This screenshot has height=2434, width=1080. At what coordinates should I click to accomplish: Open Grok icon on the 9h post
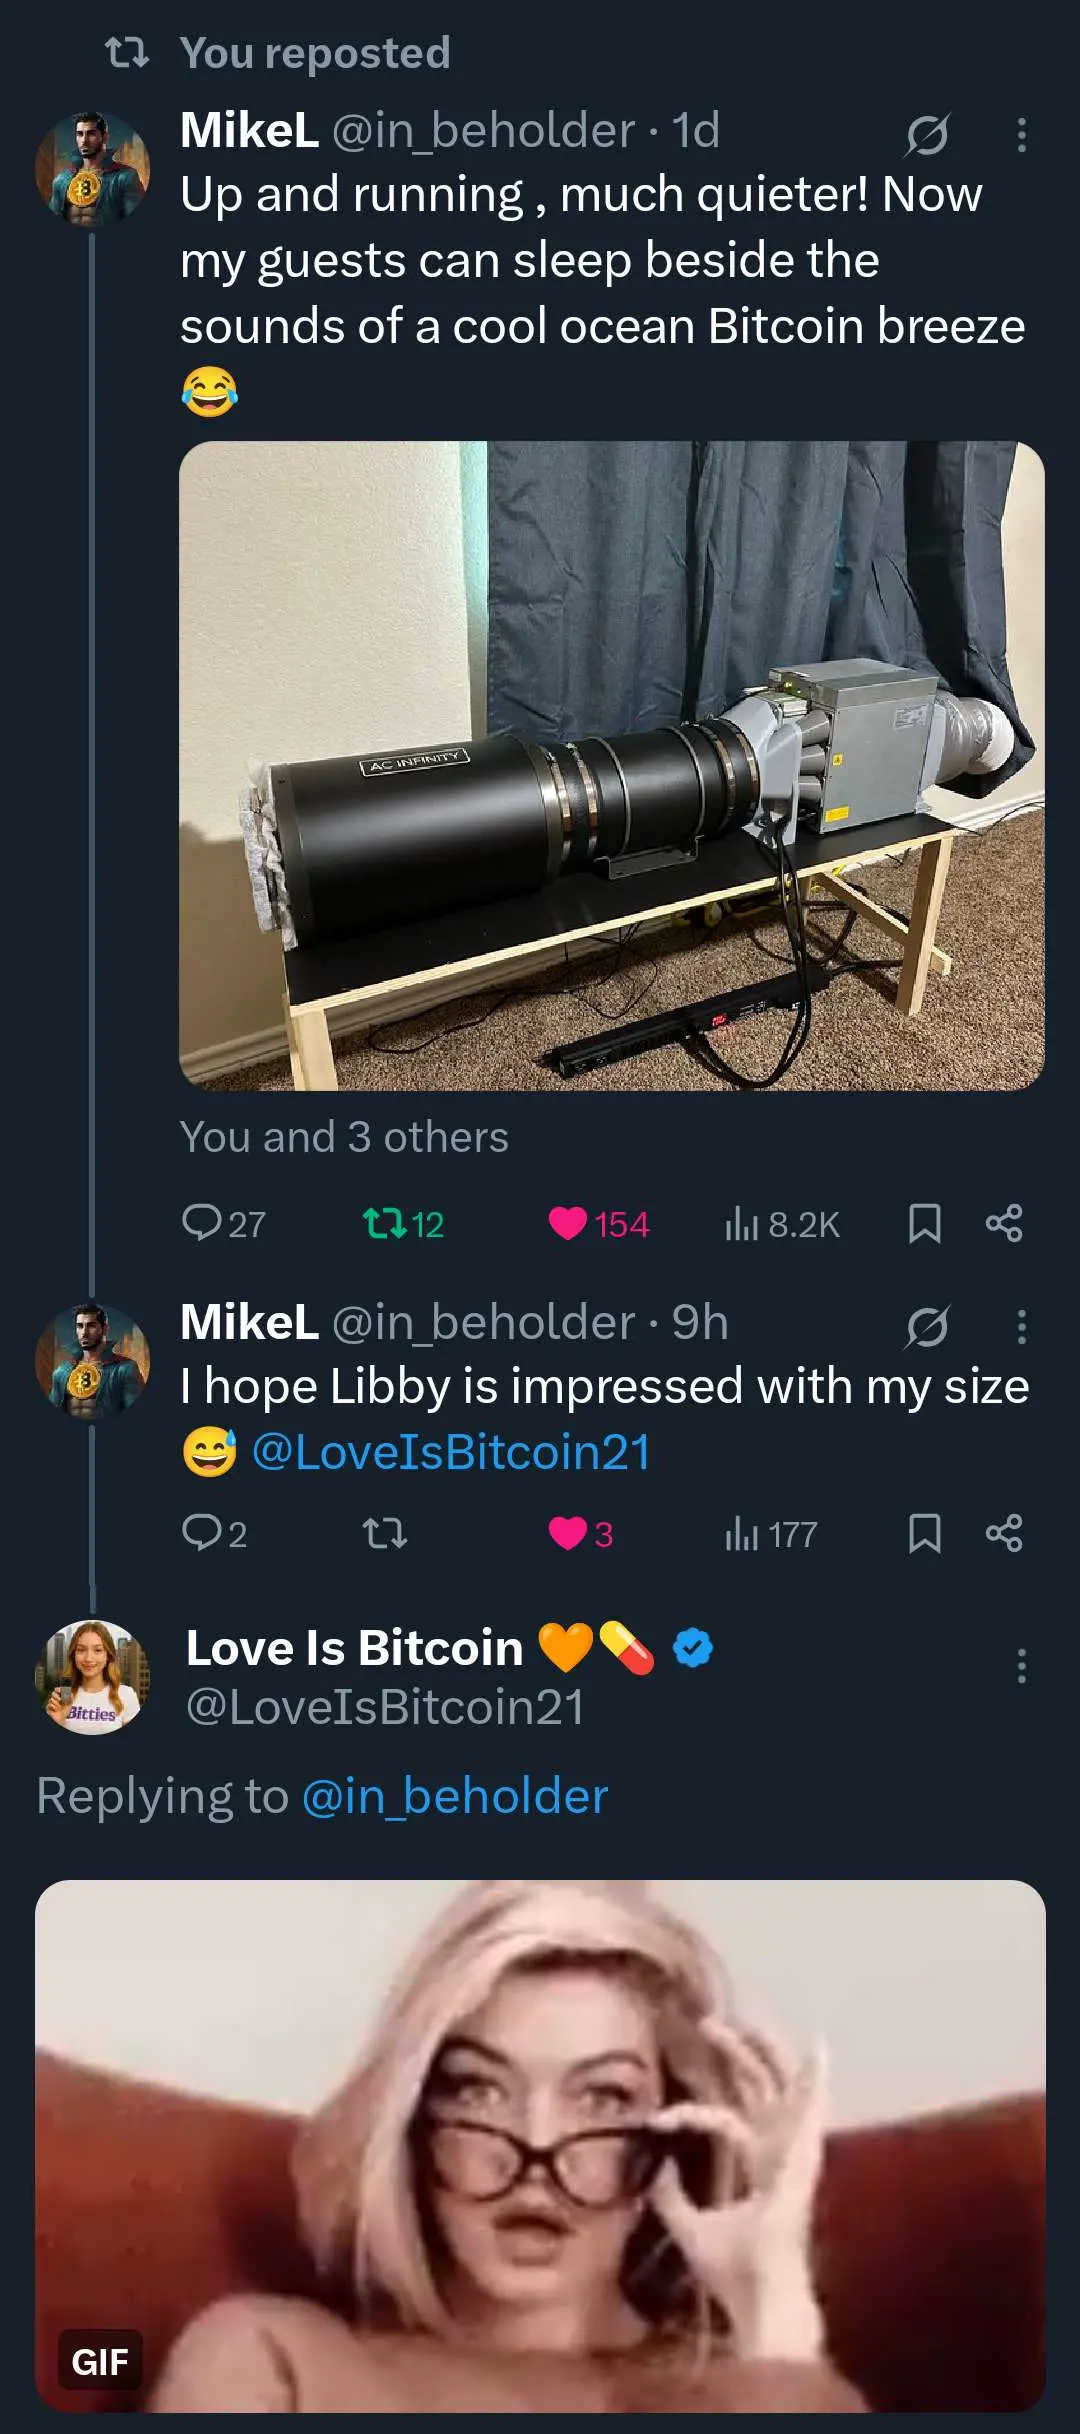click(927, 1327)
